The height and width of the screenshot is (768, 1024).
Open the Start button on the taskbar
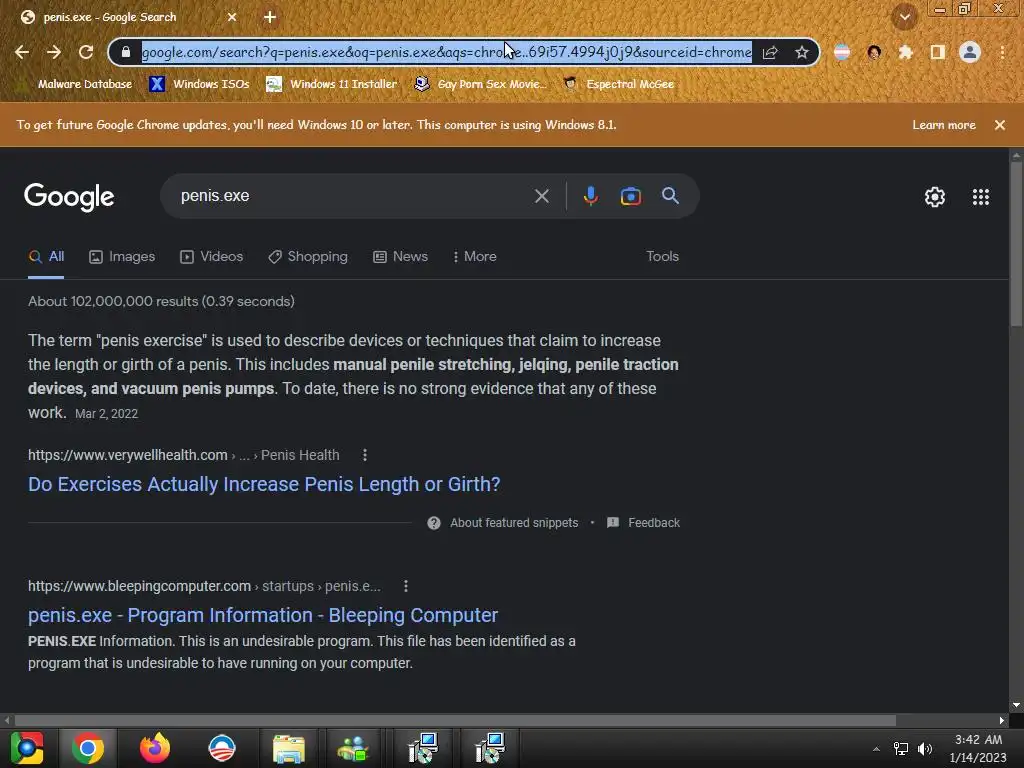tap(27, 748)
